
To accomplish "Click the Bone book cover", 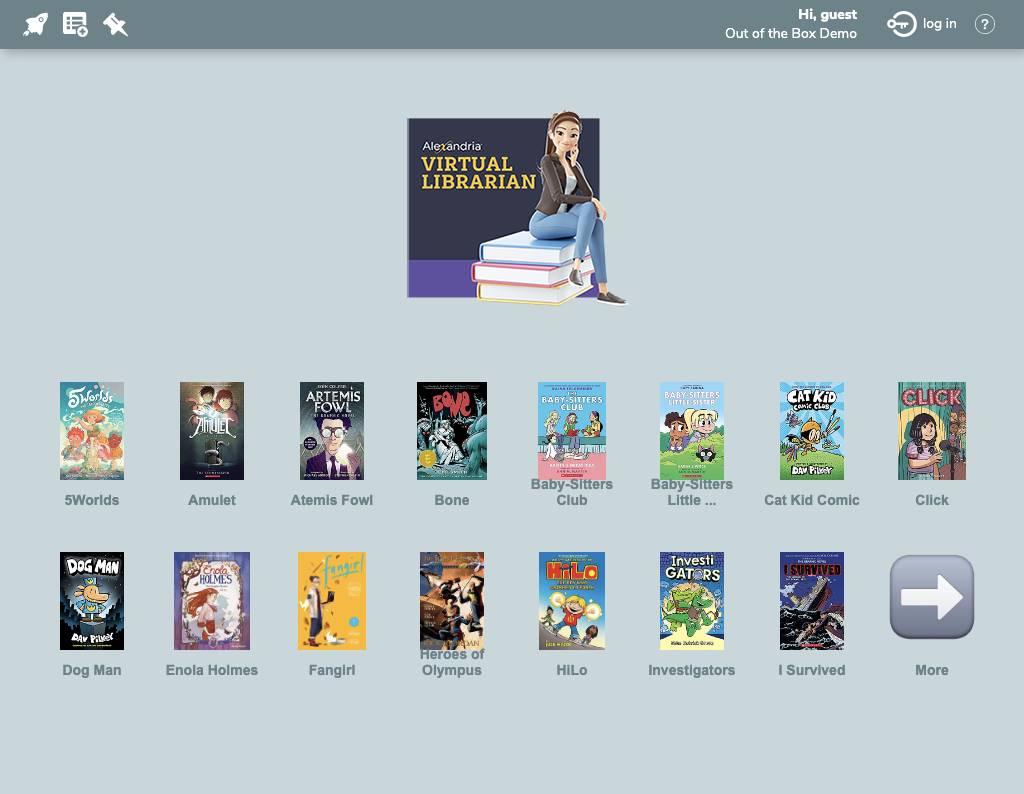I will (x=452, y=431).
